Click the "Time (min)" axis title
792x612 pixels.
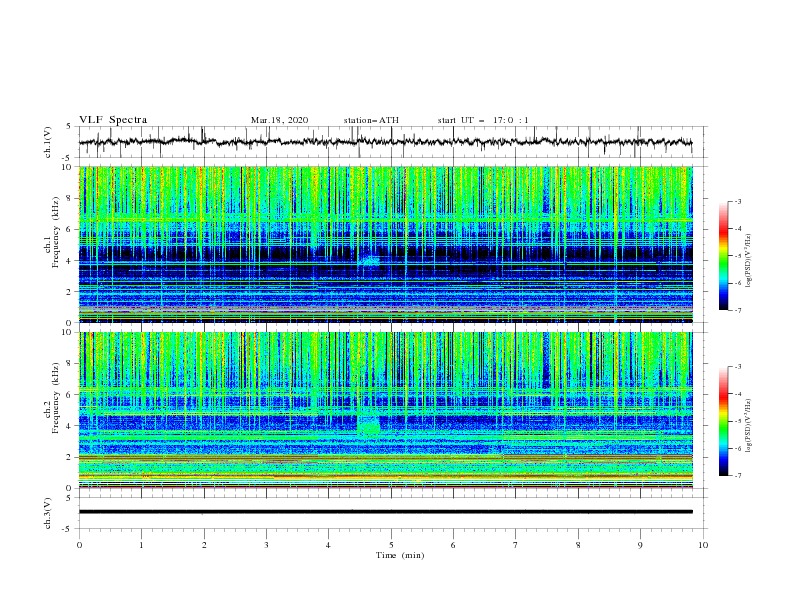pos(400,555)
